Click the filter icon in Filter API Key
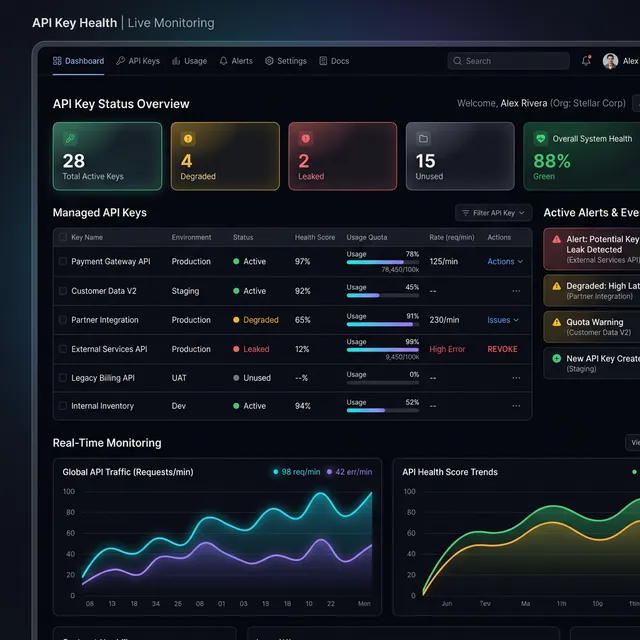The image size is (640, 640). pos(465,213)
